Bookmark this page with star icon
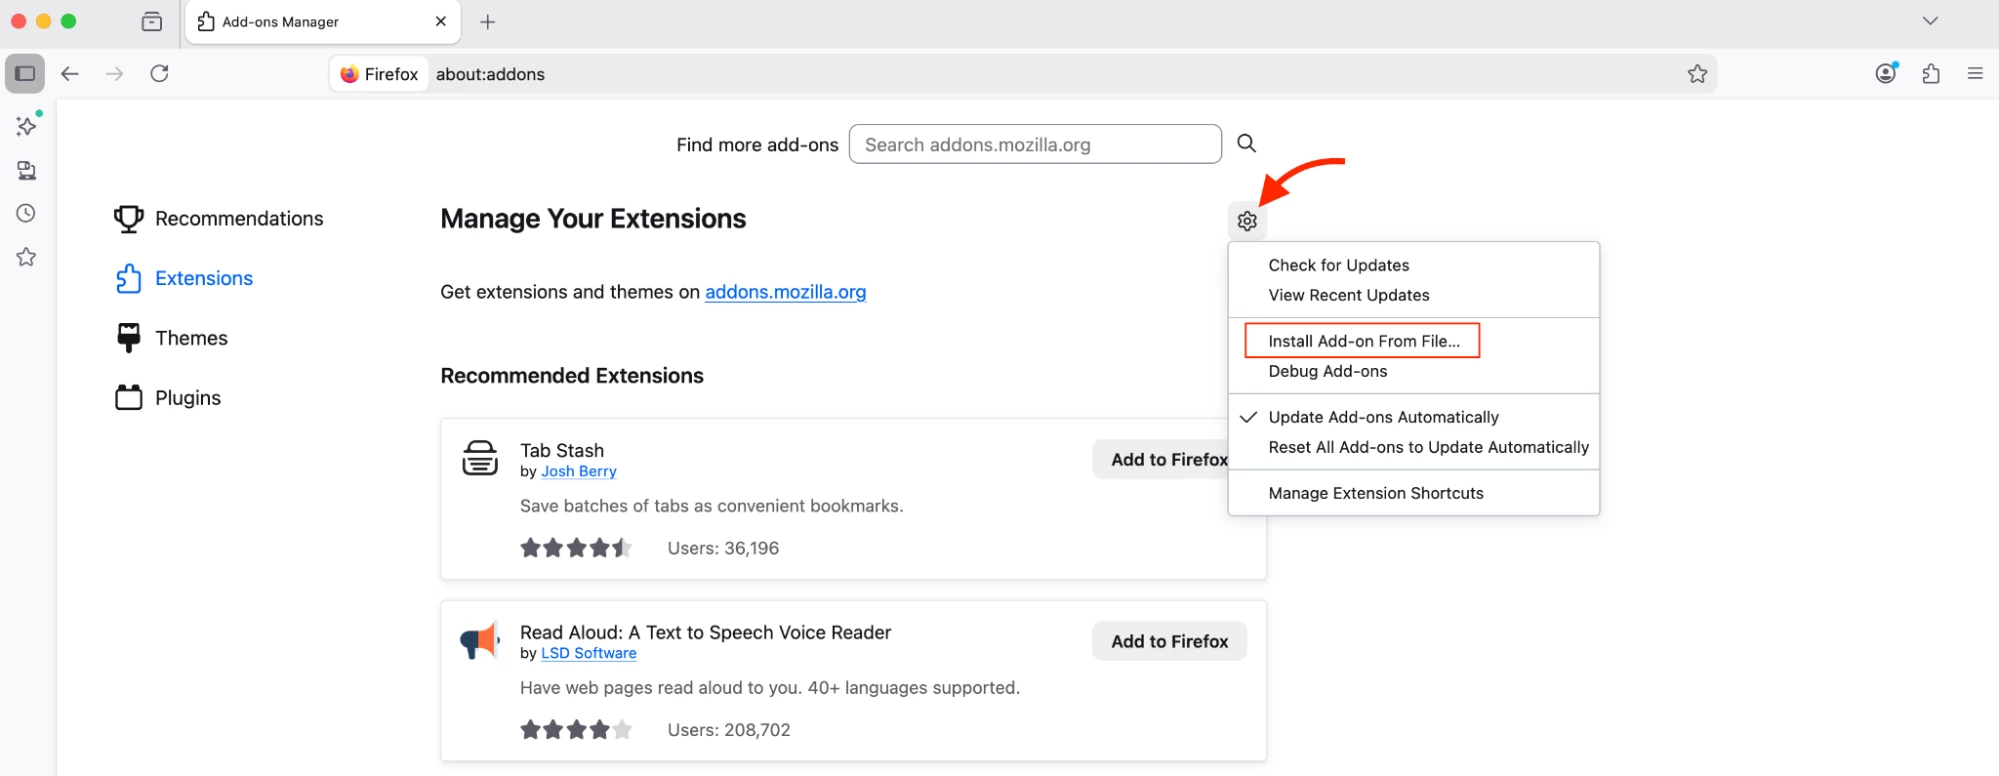 point(1697,74)
